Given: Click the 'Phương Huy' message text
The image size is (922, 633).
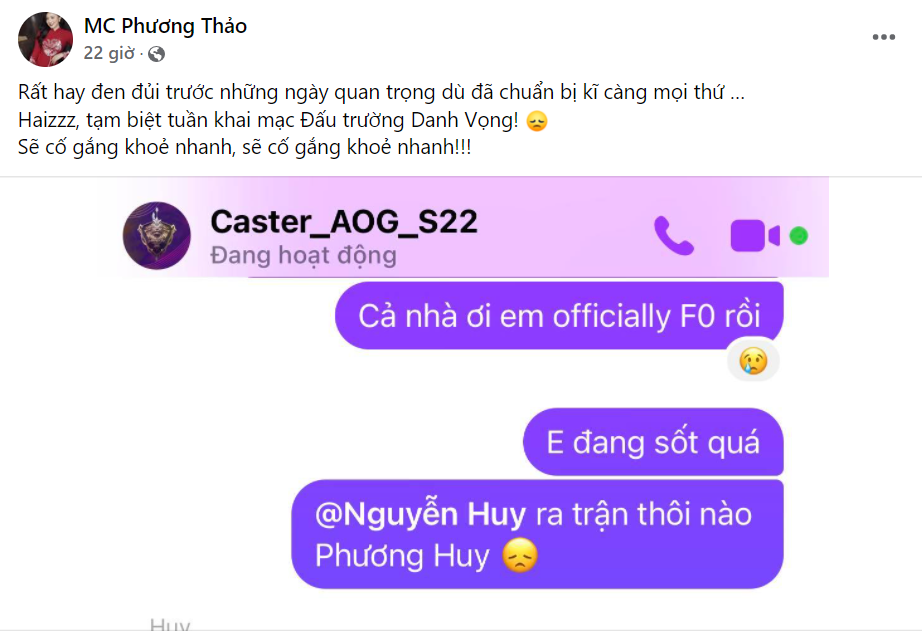Looking at the screenshot, I should pyautogui.click(x=402, y=556).
